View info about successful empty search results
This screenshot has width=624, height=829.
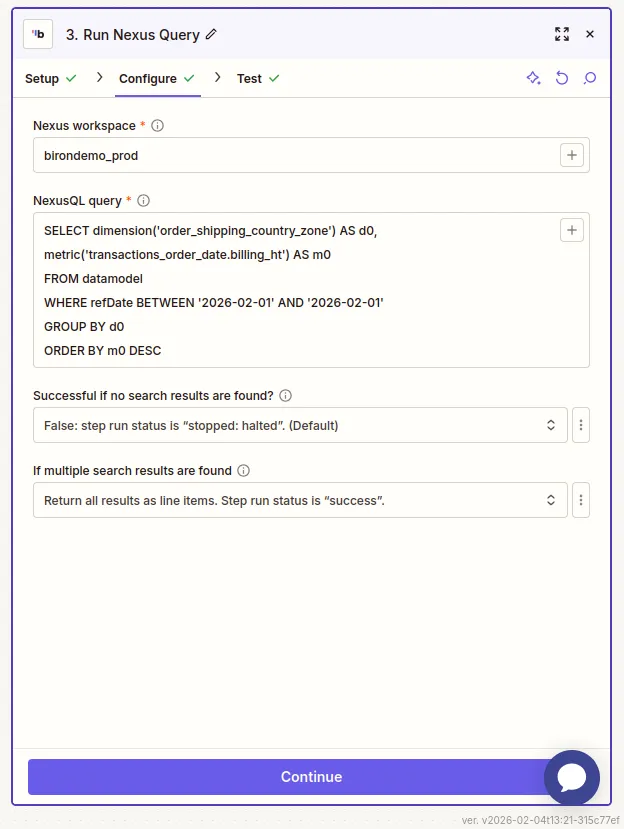[x=285, y=395]
